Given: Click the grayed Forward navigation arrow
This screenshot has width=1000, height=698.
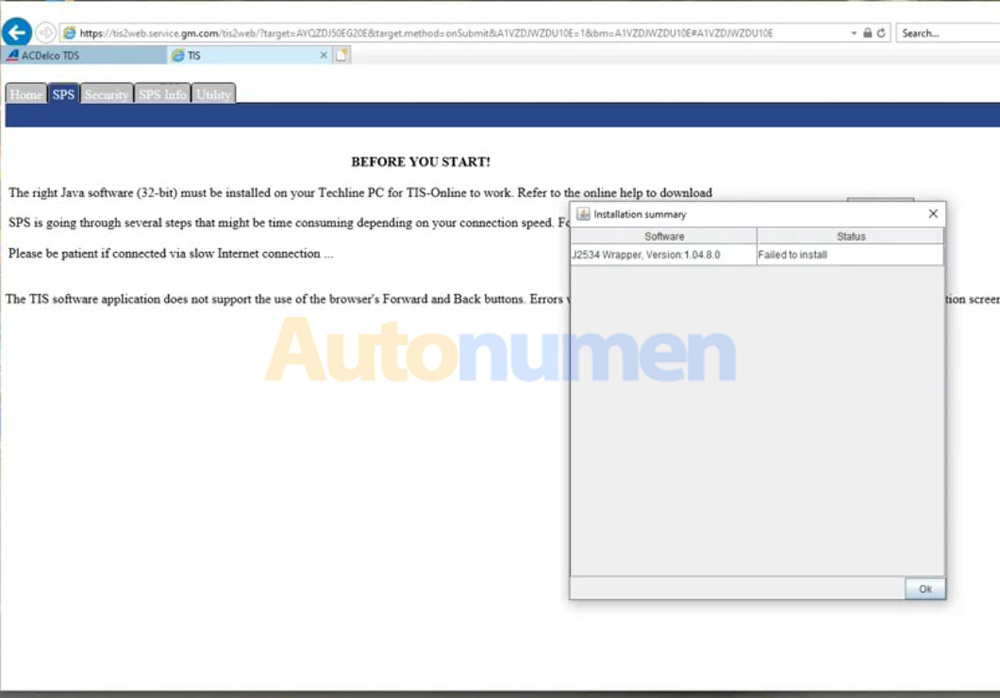Looking at the screenshot, I should pos(45,31).
